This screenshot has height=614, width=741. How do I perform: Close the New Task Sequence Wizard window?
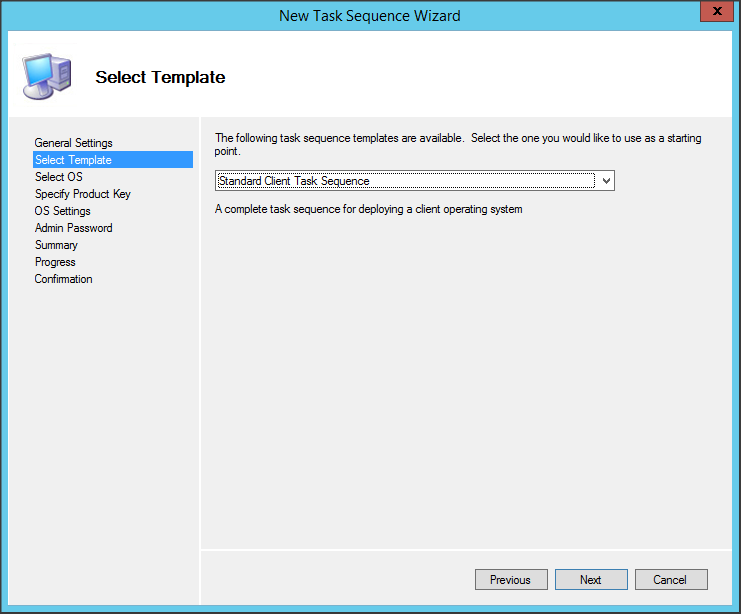coord(713,15)
